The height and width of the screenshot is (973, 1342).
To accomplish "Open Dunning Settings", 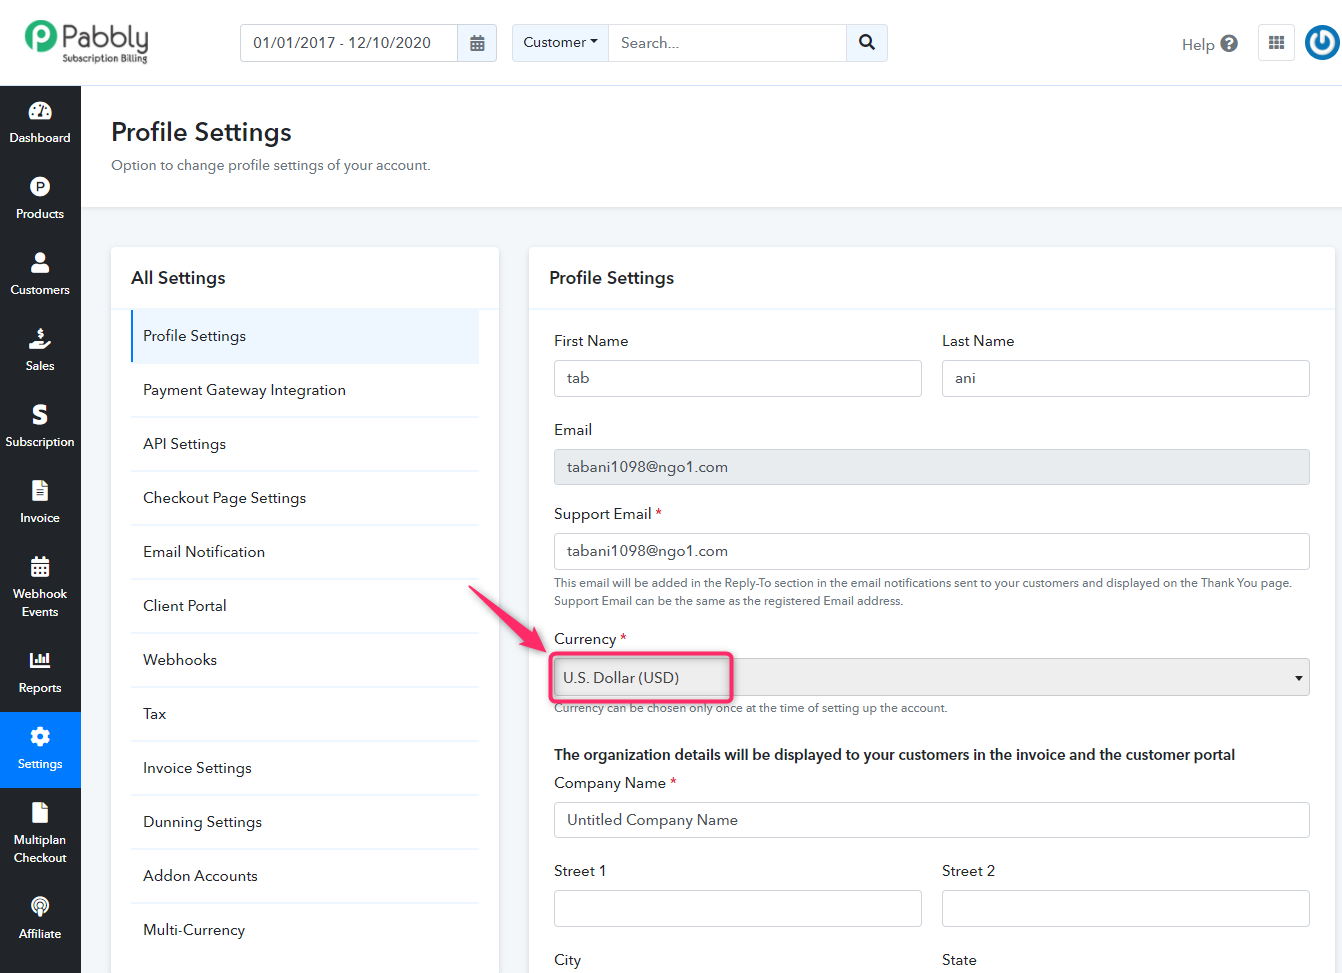I will click(x=305, y=822).
